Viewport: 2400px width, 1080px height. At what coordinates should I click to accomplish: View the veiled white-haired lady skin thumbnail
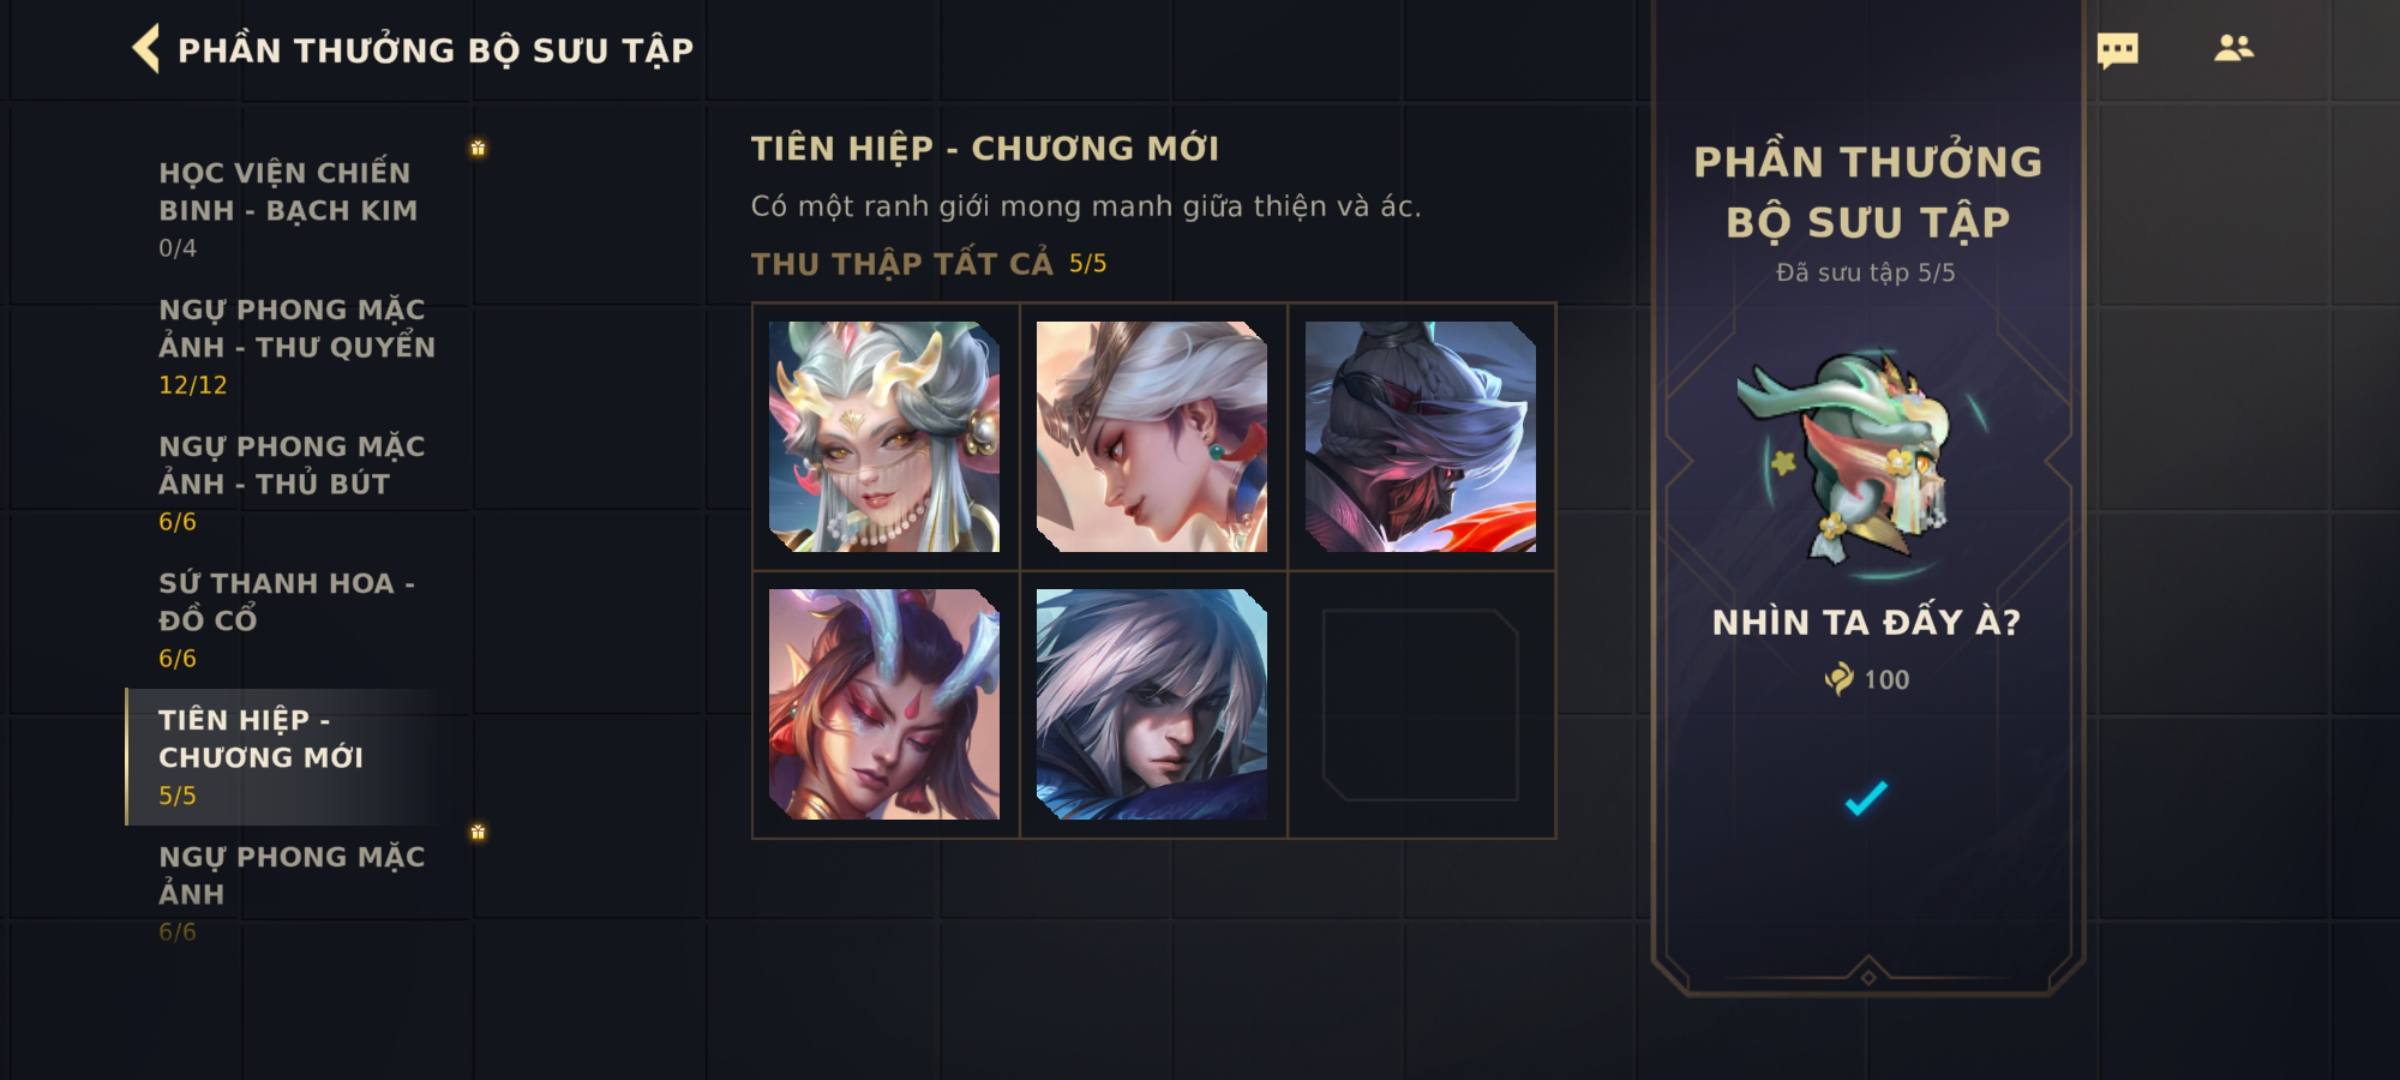[884, 436]
